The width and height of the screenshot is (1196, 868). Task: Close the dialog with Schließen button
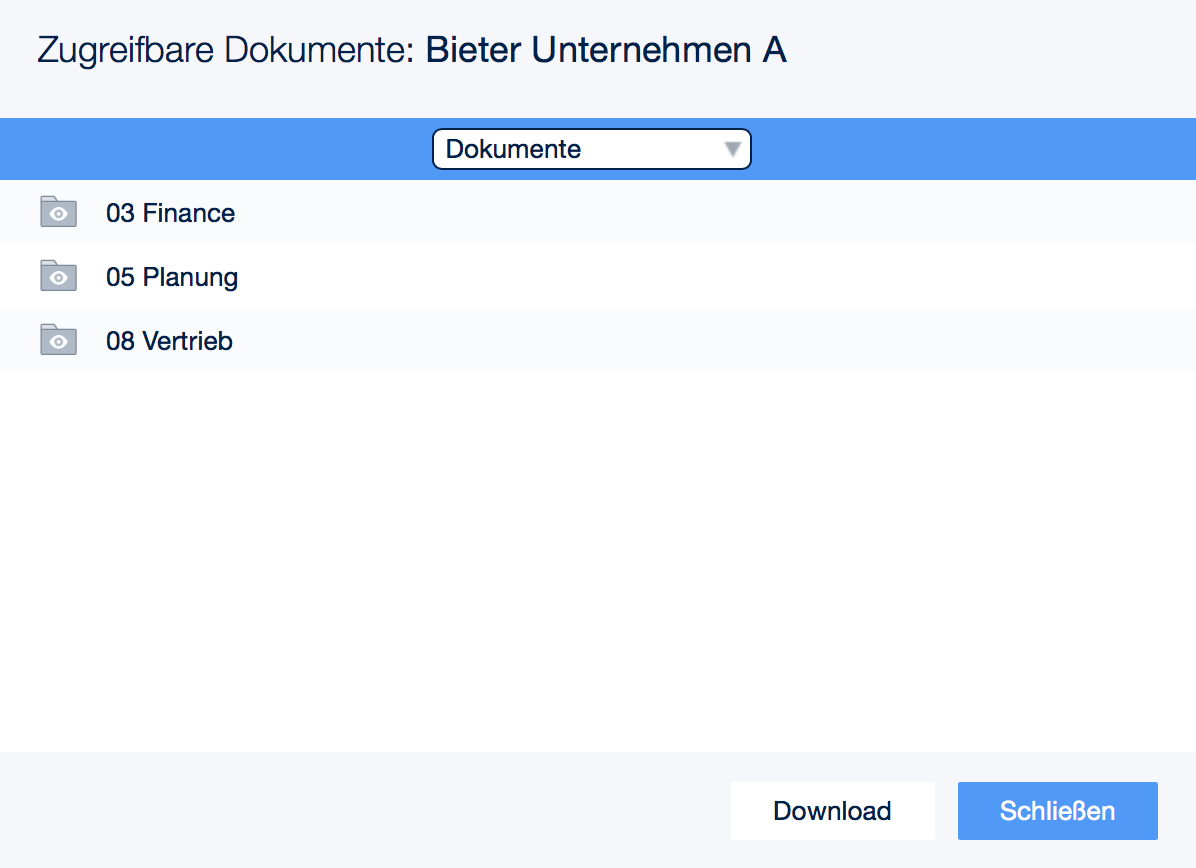click(1057, 811)
